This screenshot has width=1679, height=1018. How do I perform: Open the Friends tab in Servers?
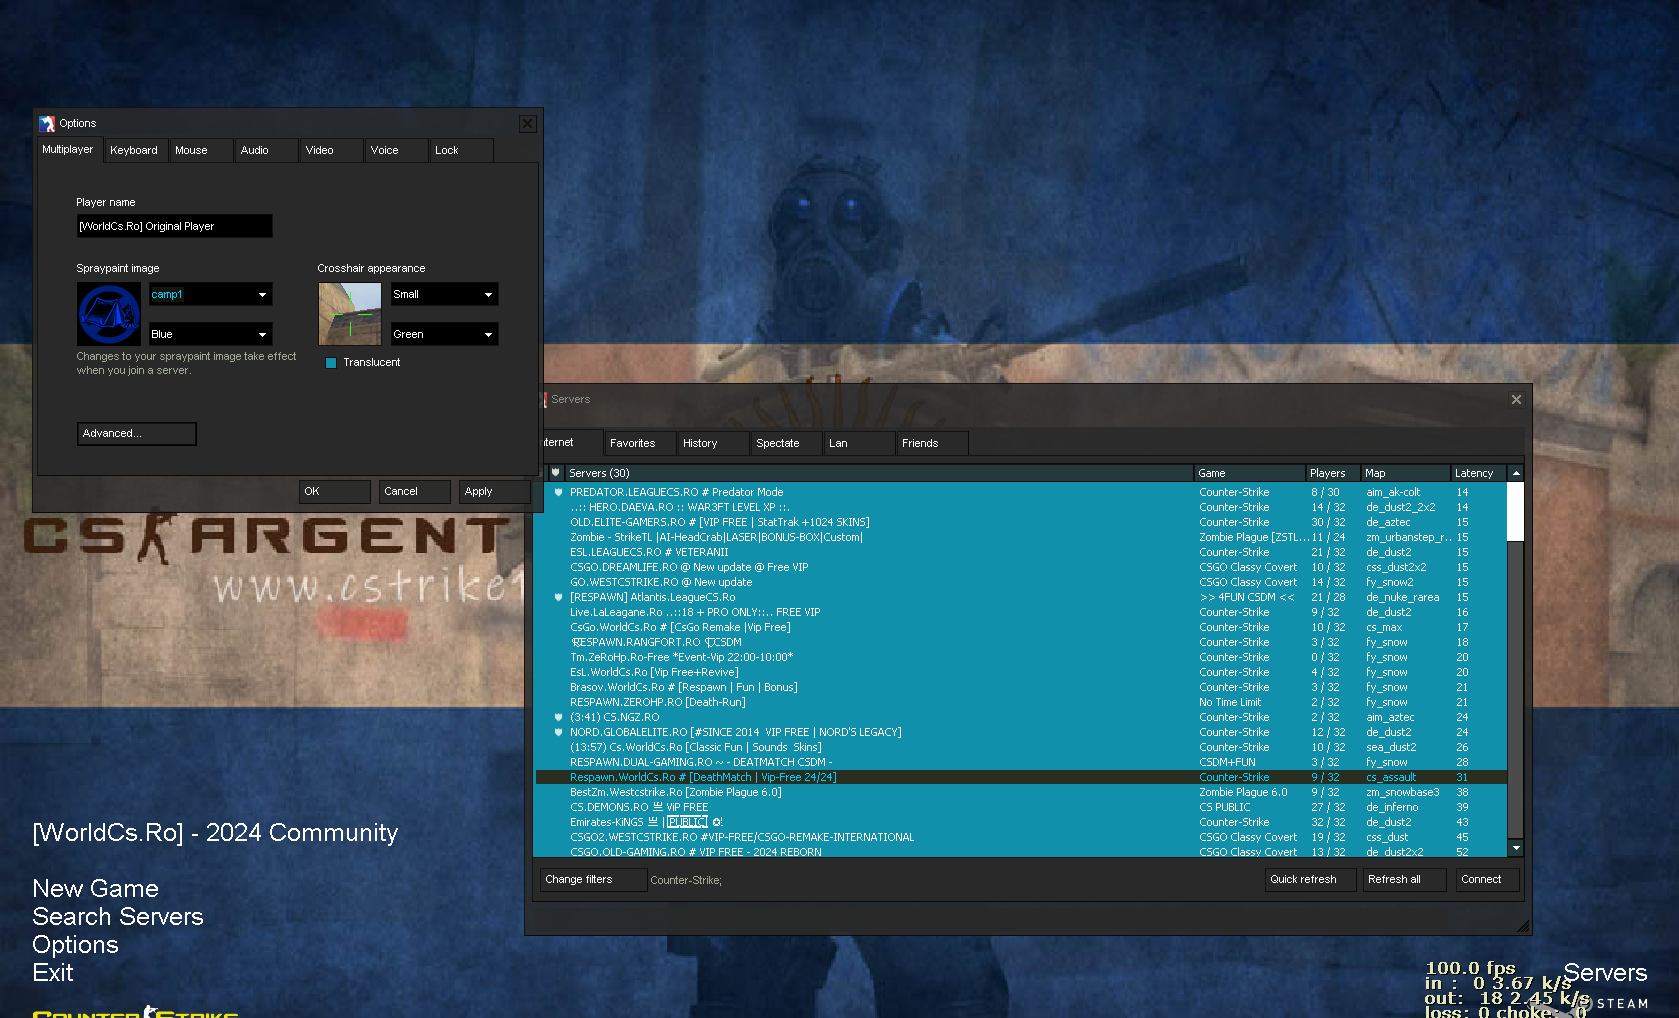pyautogui.click(x=932, y=443)
